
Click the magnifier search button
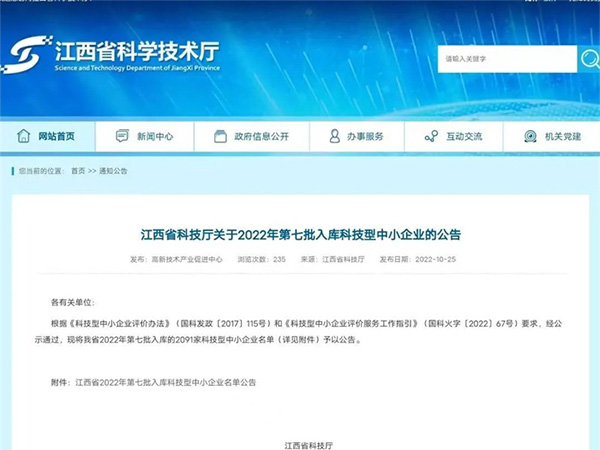pos(590,59)
